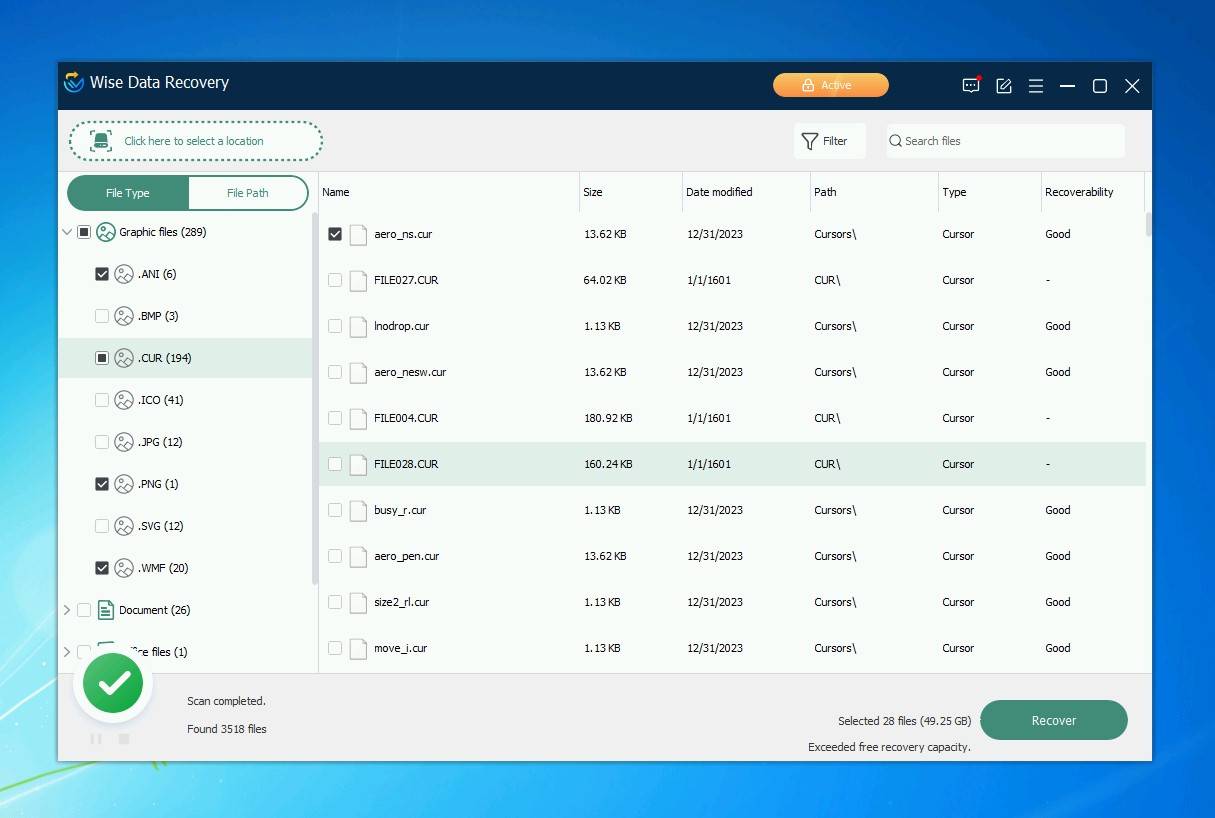
Task: Expand the Office files tree node
Action: click(x=67, y=652)
